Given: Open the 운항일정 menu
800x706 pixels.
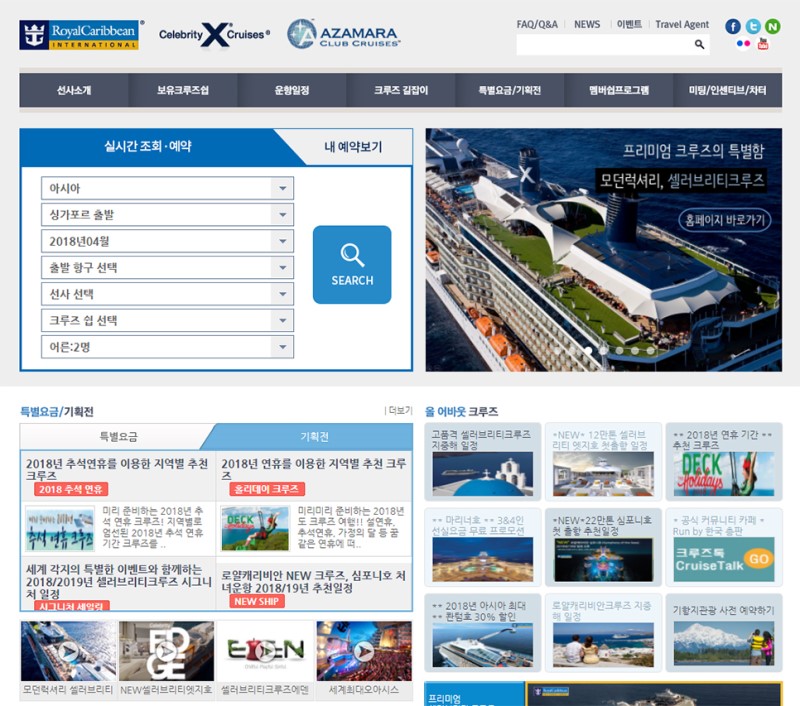Looking at the screenshot, I should [x=292, y=90].
